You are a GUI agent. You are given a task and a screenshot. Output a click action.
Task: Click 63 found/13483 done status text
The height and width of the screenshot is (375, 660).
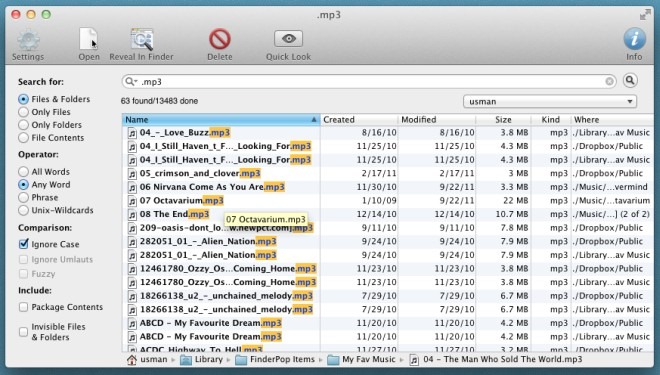[159, 101]
